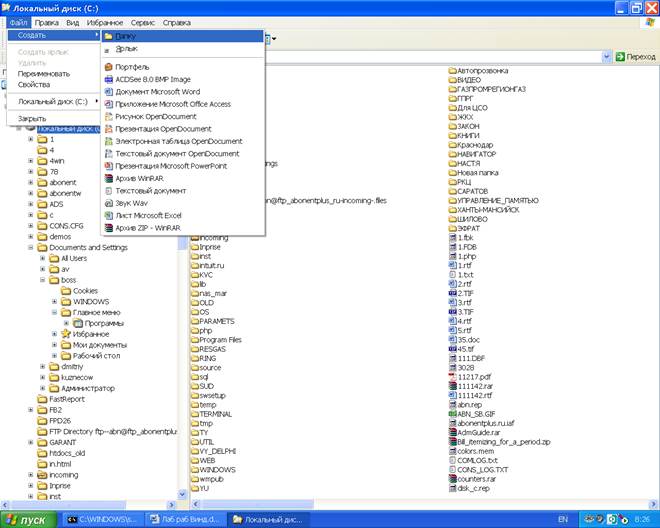This screenshot has width=660, height=528.
Task: Select the WINDOWS folder in file list
Action: (213, 469)
